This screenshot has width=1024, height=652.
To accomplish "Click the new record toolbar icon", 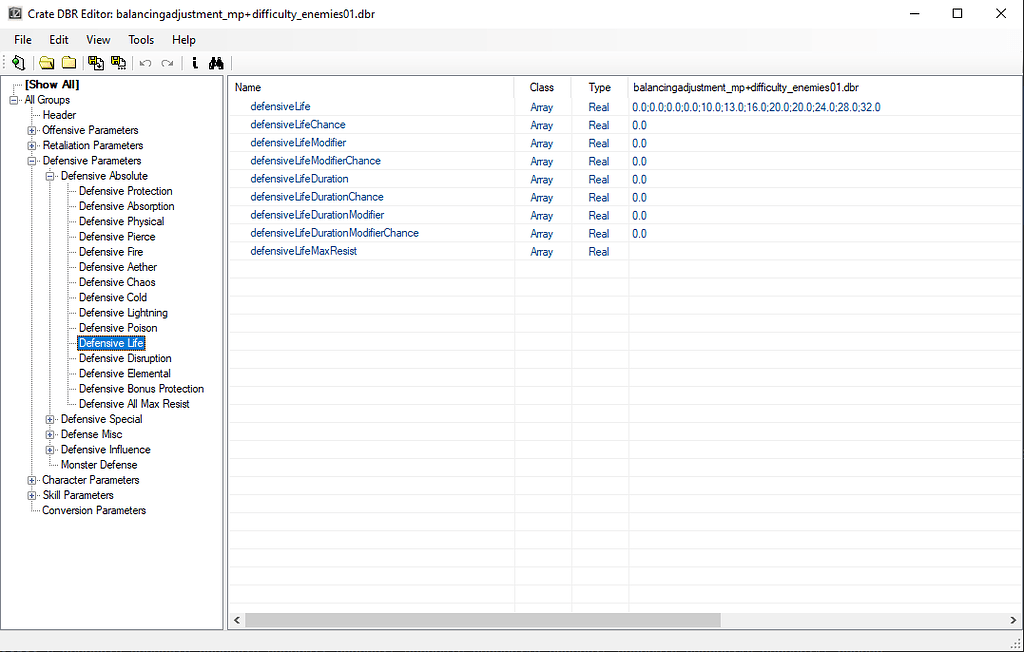I will [18, 63].
